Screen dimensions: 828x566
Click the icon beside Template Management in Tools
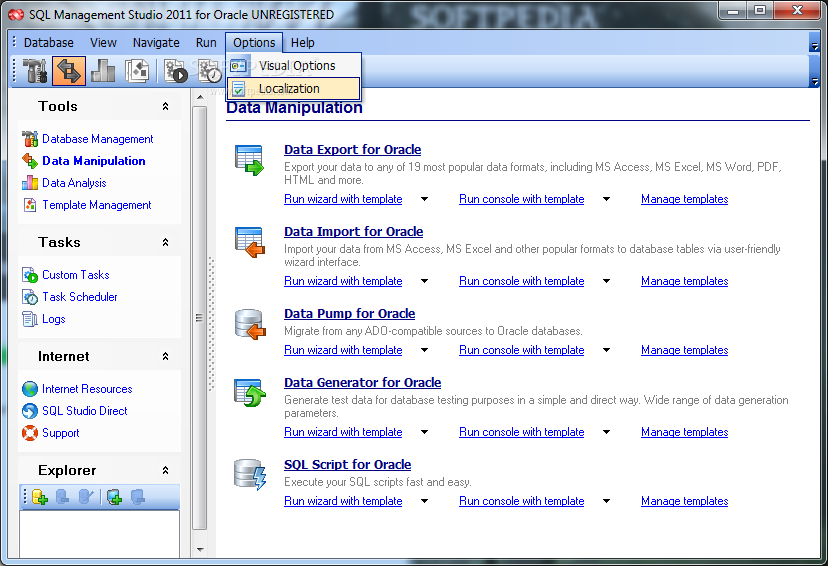(x=30, y=205)
